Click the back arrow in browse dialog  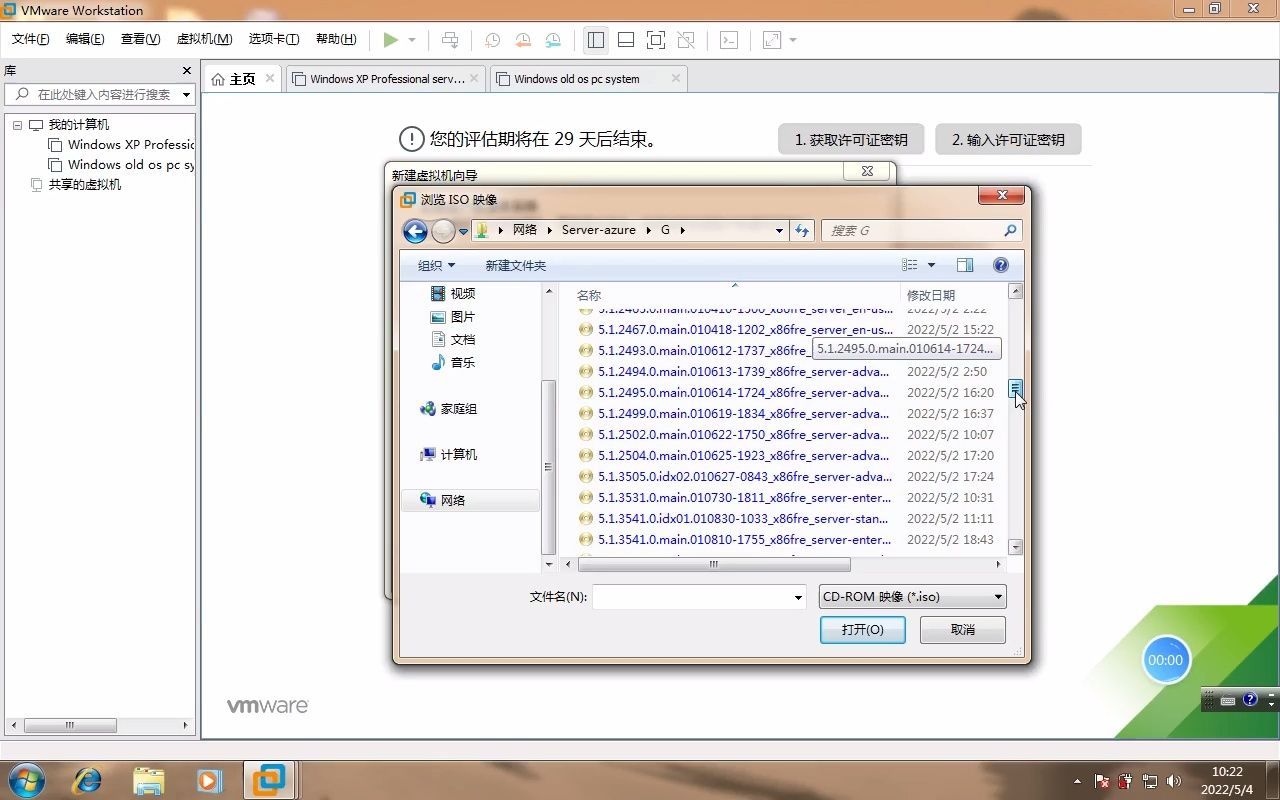pos(415,231)
